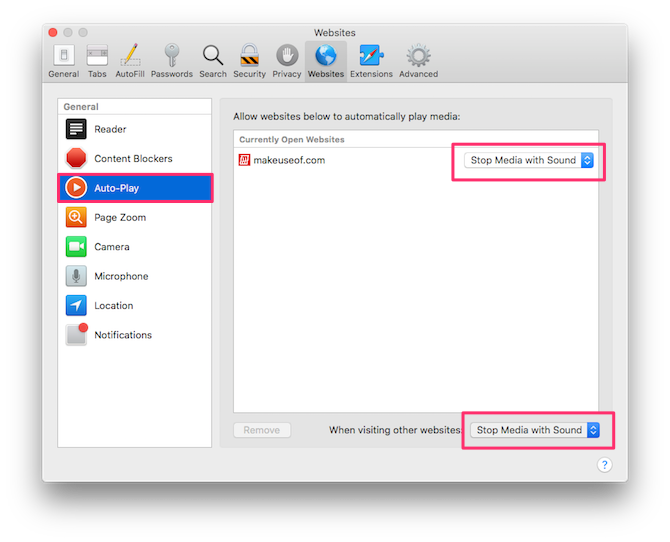Select the Microphone label in sidebar
The height and width of the screenshot is (542, 670).
[121, 276]
